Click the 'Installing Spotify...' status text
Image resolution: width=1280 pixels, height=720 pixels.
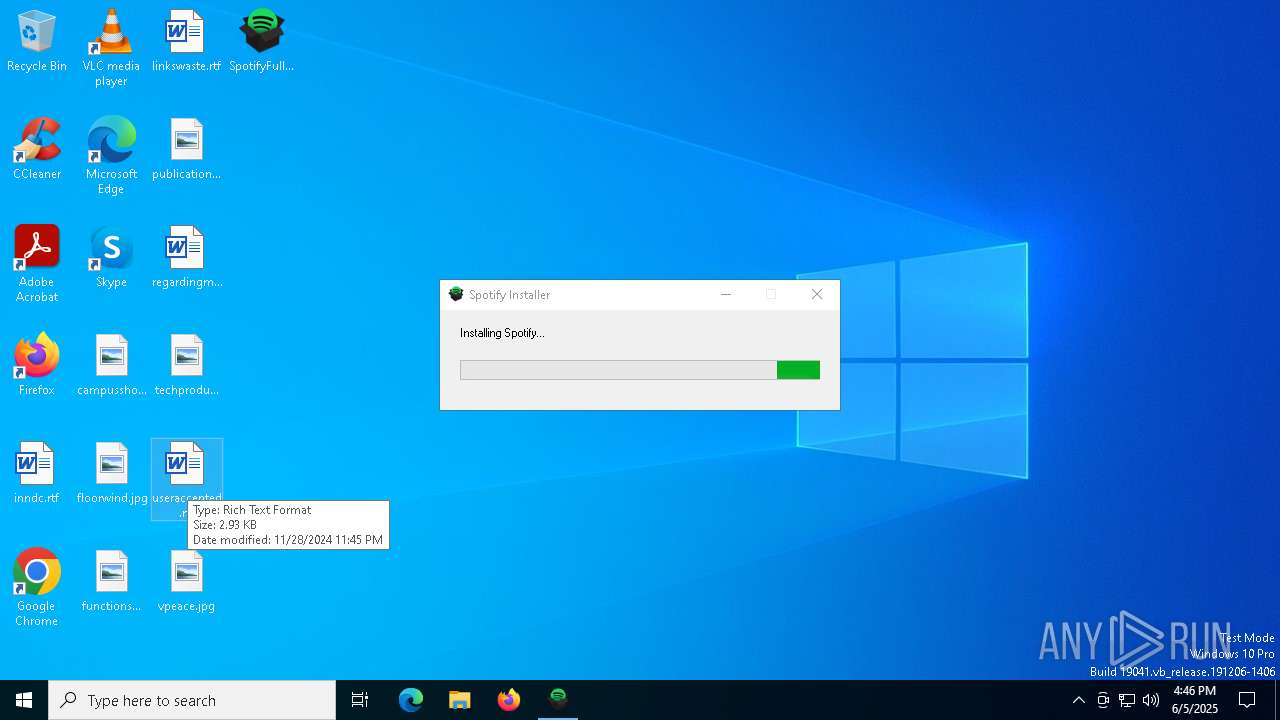(502, 333)
